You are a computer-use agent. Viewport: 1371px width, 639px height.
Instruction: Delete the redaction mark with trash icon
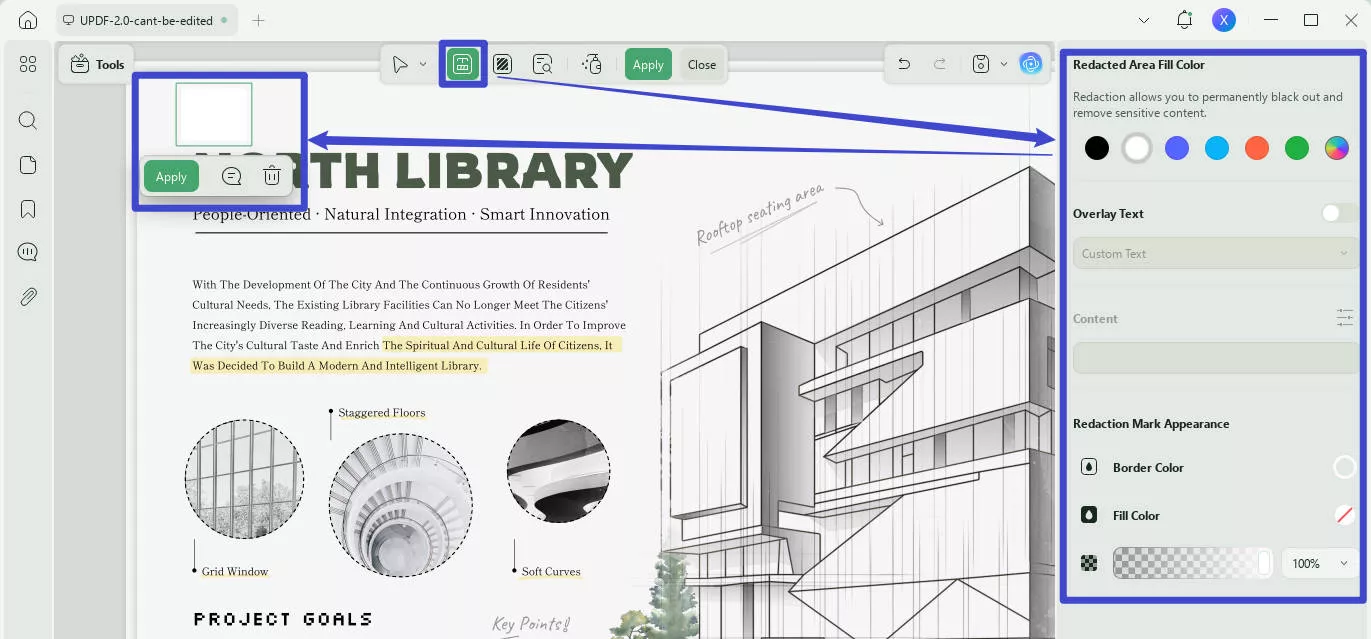click(x=271, y=176)
